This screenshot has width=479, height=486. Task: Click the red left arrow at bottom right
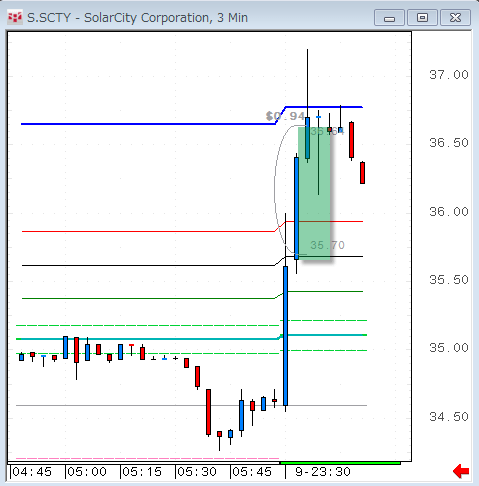click(x=461, y=471)
